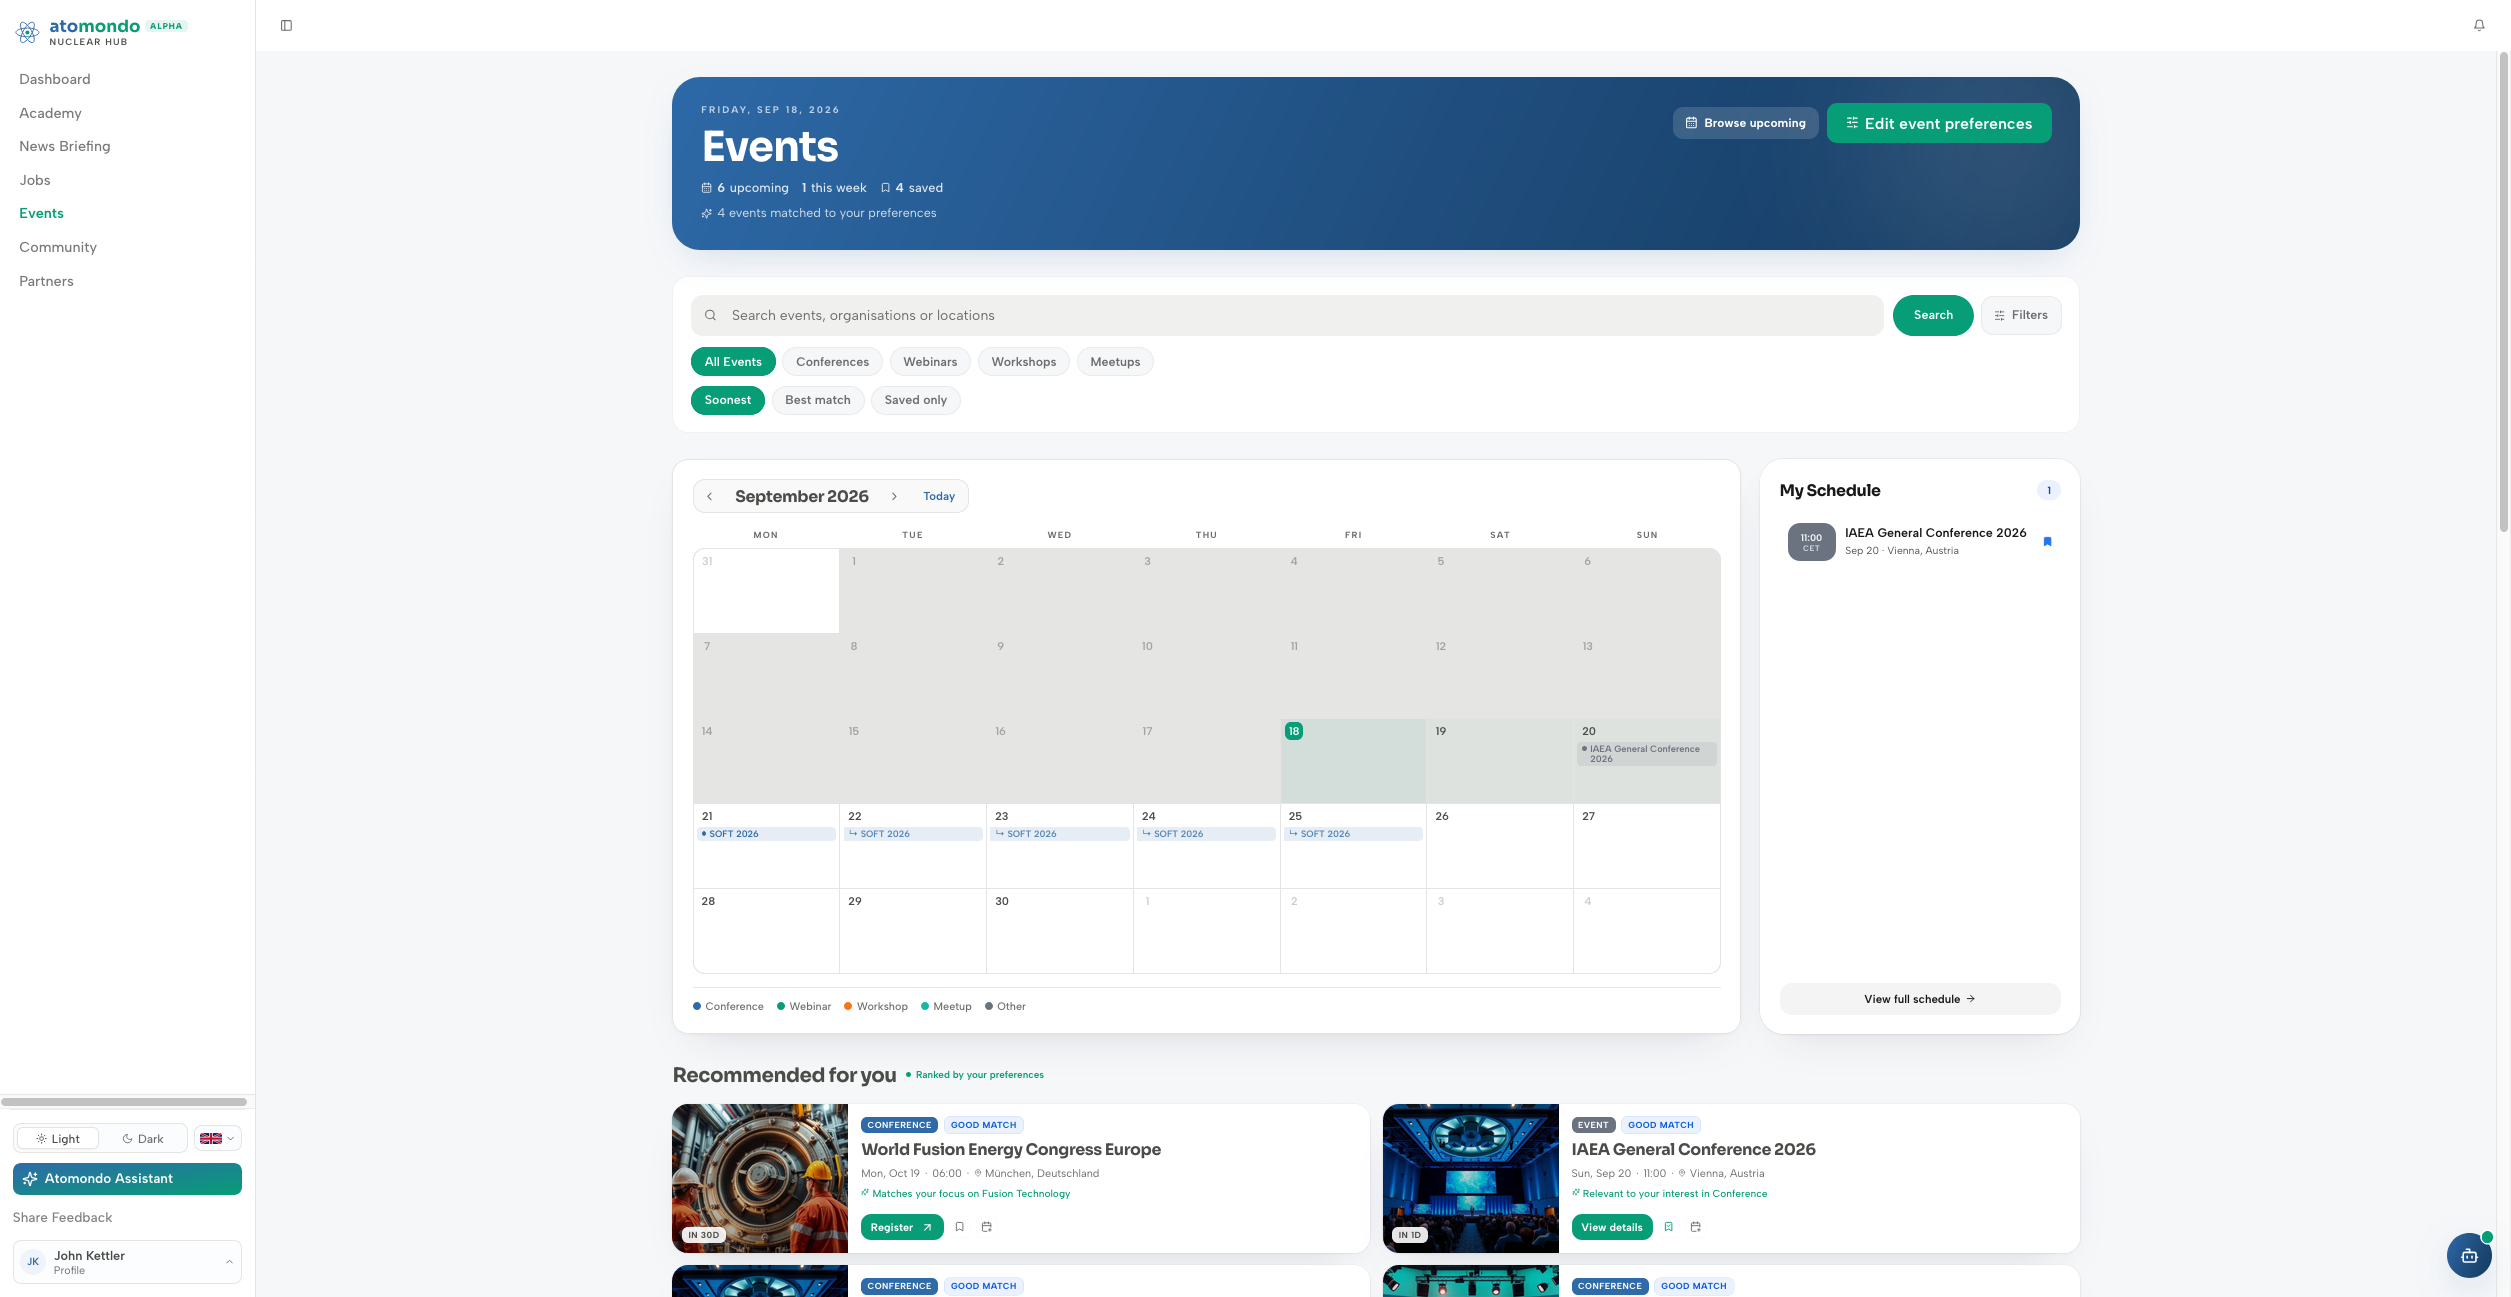Open News Briefing in sidebar

coord(65,146)
